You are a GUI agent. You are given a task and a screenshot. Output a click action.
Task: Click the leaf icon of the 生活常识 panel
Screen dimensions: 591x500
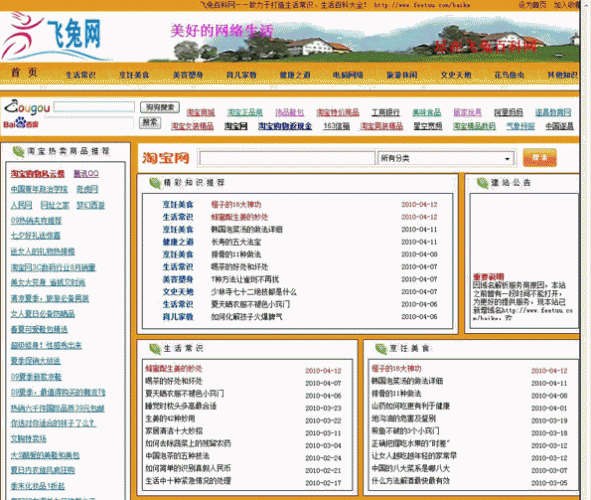point(155,349)
